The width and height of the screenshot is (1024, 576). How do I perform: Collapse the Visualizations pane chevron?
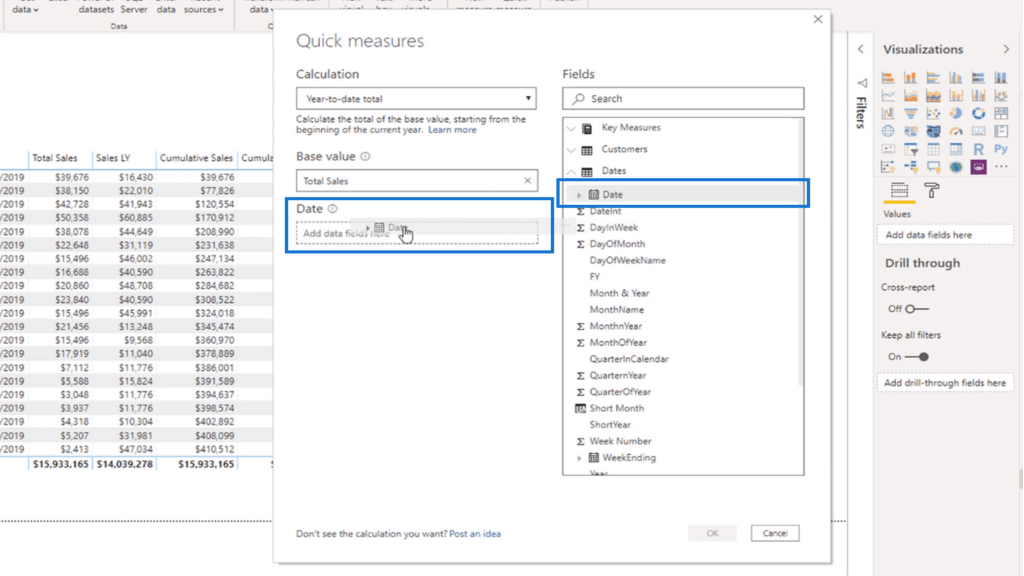pyautogui.click(x=1006, y=50)
